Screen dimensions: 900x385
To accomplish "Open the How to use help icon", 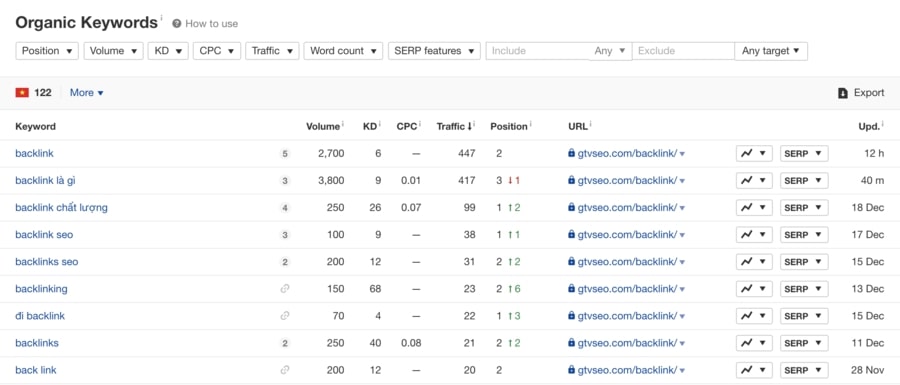I will [177, 24].
